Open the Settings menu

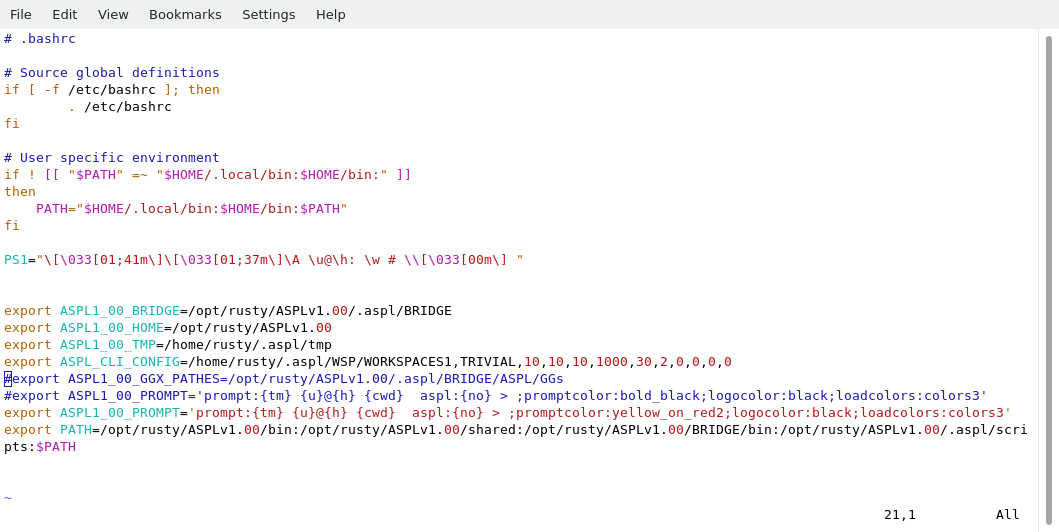(x=268, y=14)
